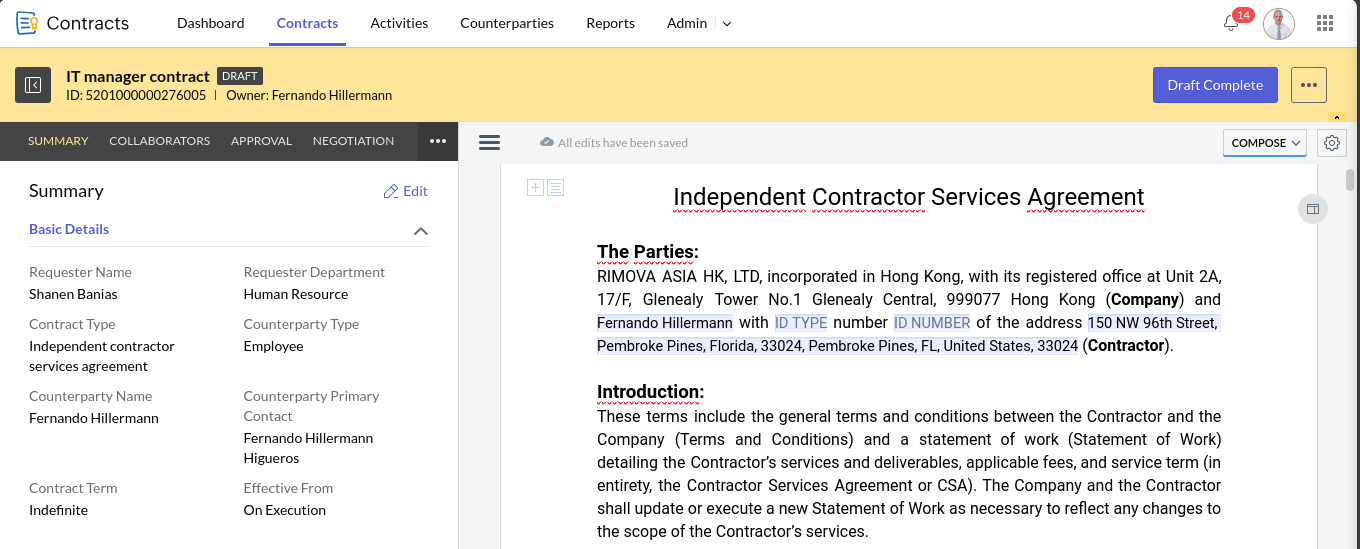Switch to the Collaborators tab
Screen dimensions: 1360x549
pos(159,141)
